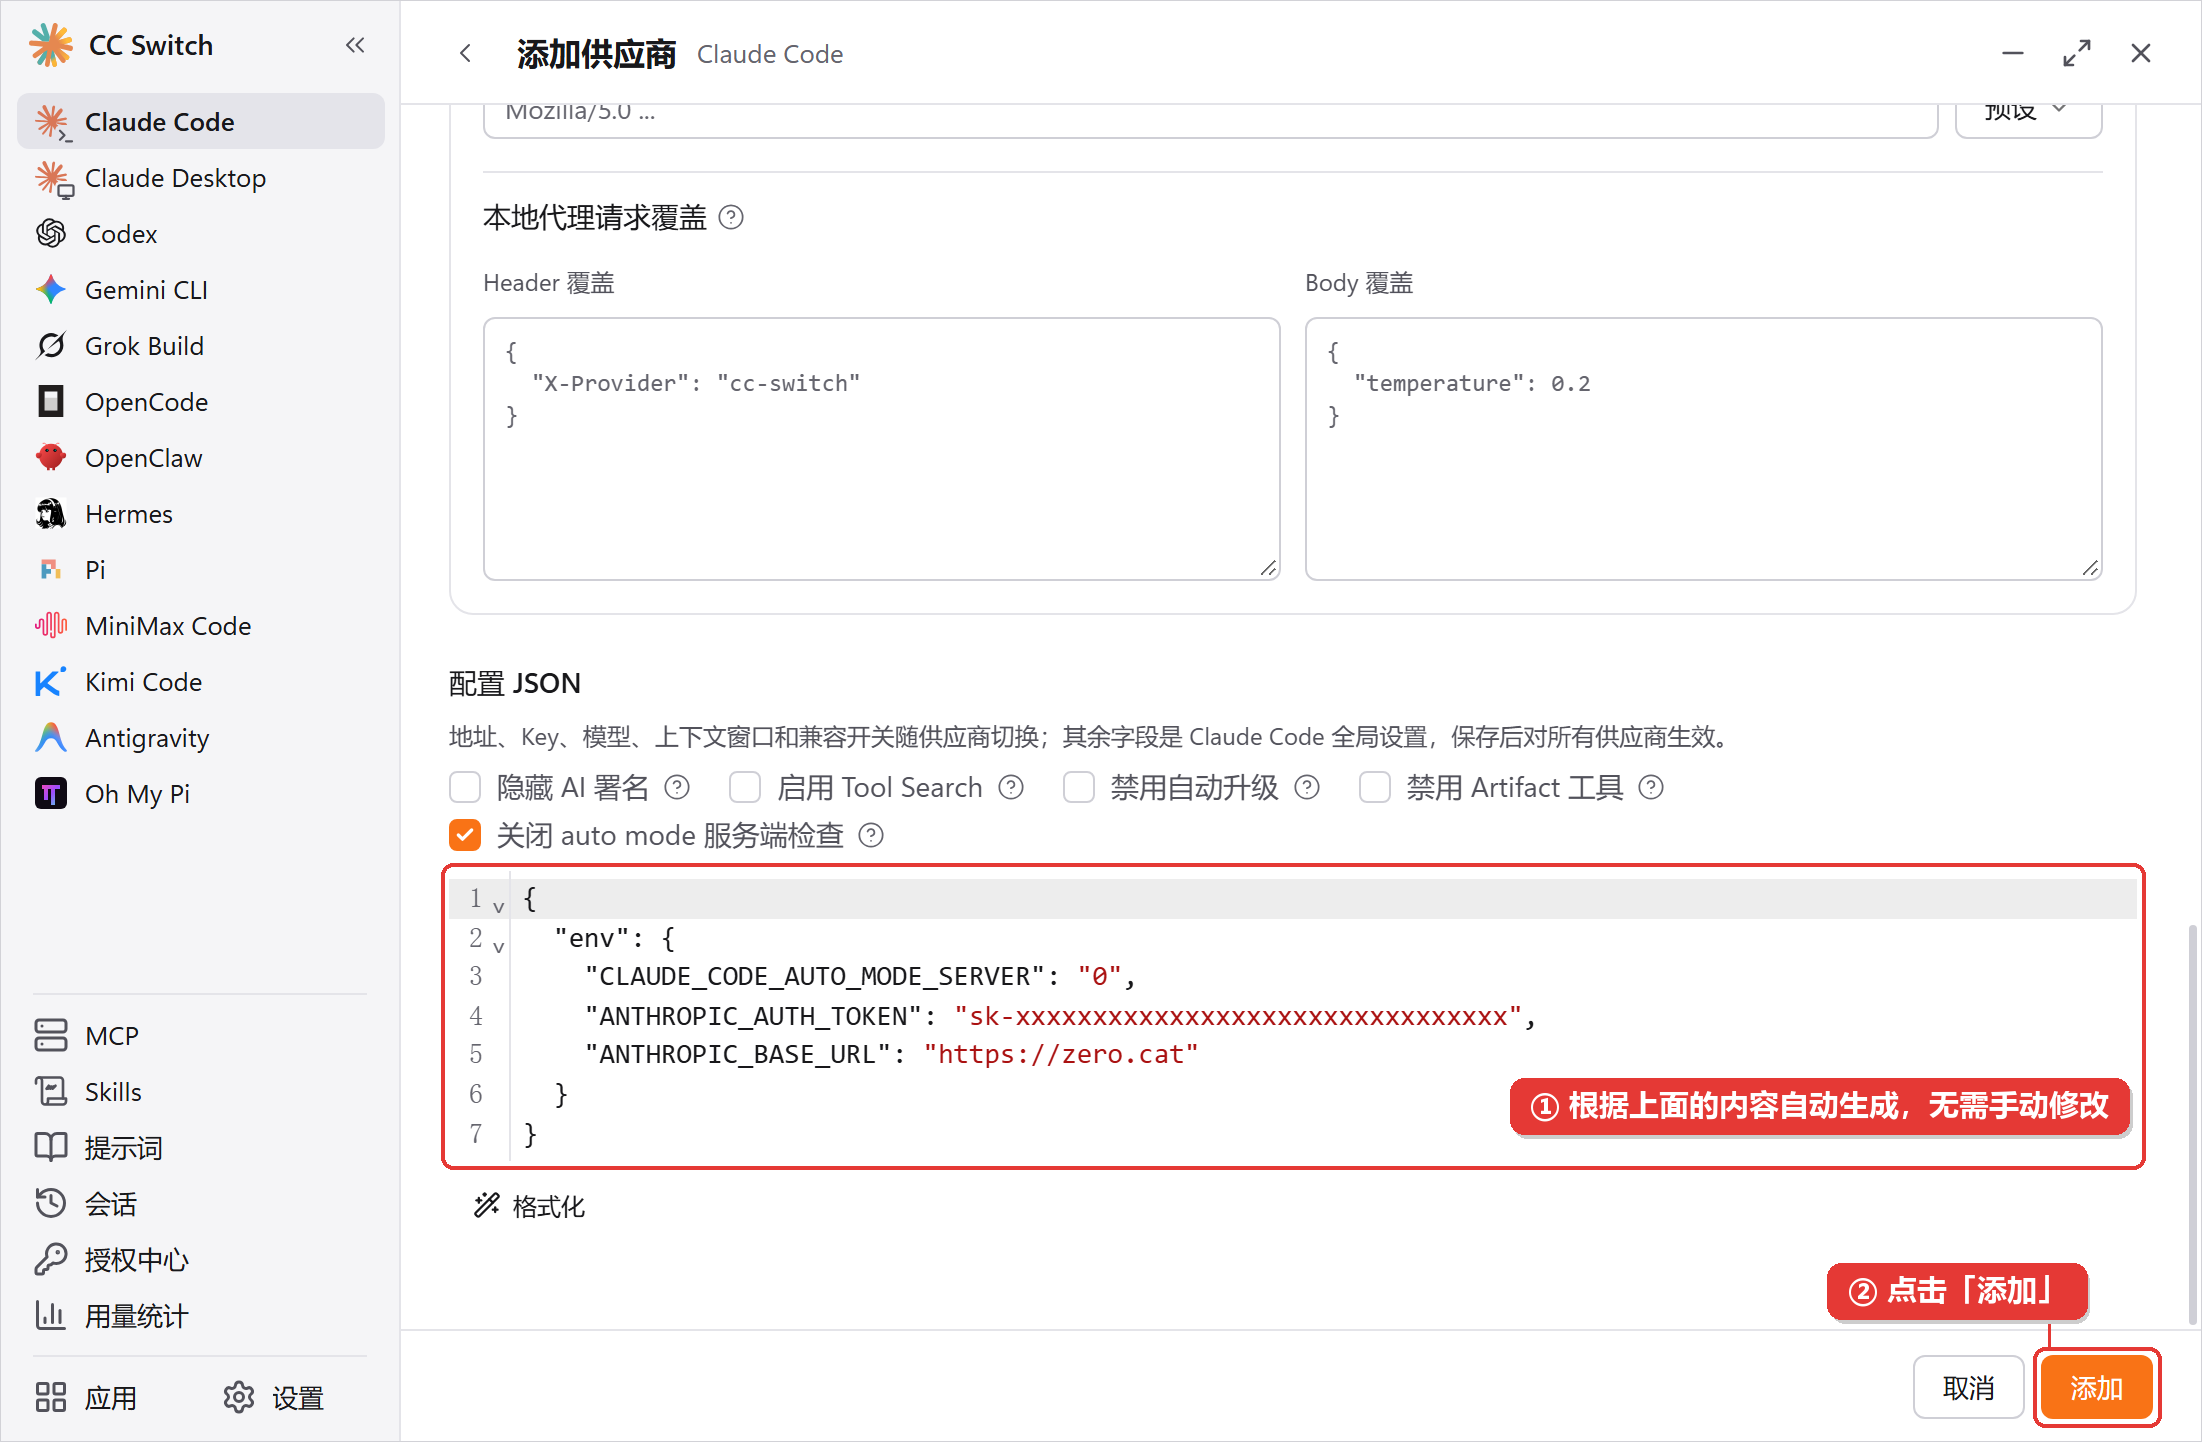Viewport: 2202px width, 1442px height.
Task: Click help icon next to 关闭 auto mode 服务端检查
Action: point(871,836)
